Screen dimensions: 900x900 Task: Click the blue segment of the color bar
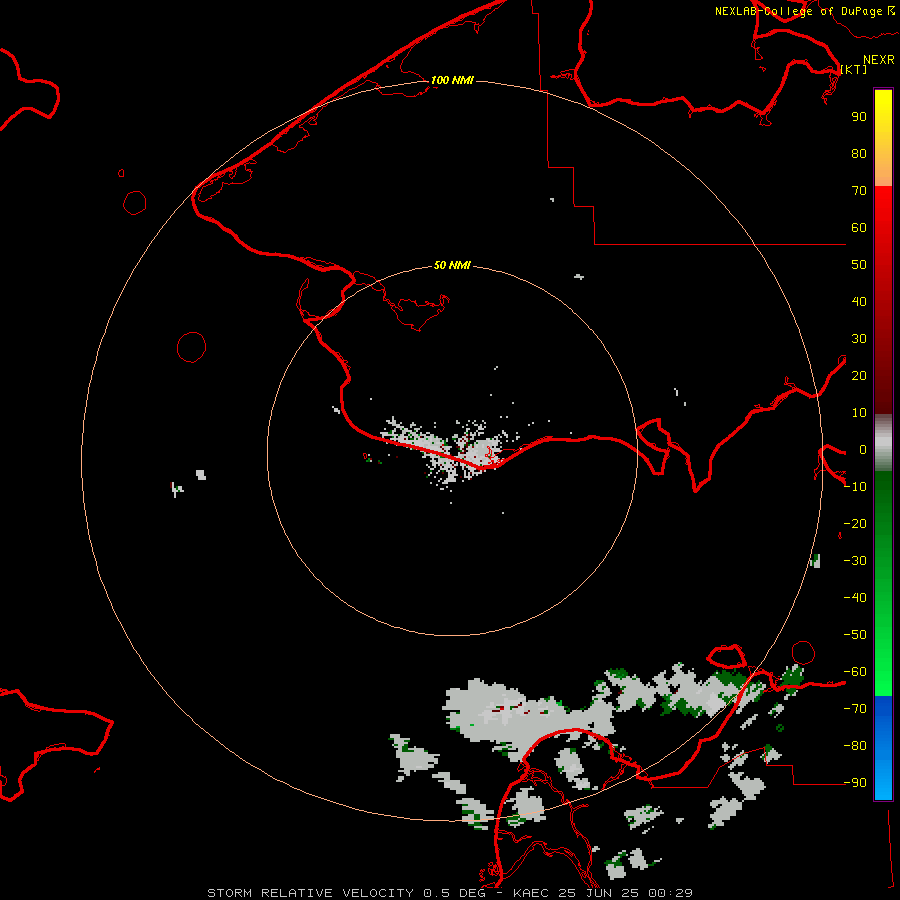tap(883, 748)
